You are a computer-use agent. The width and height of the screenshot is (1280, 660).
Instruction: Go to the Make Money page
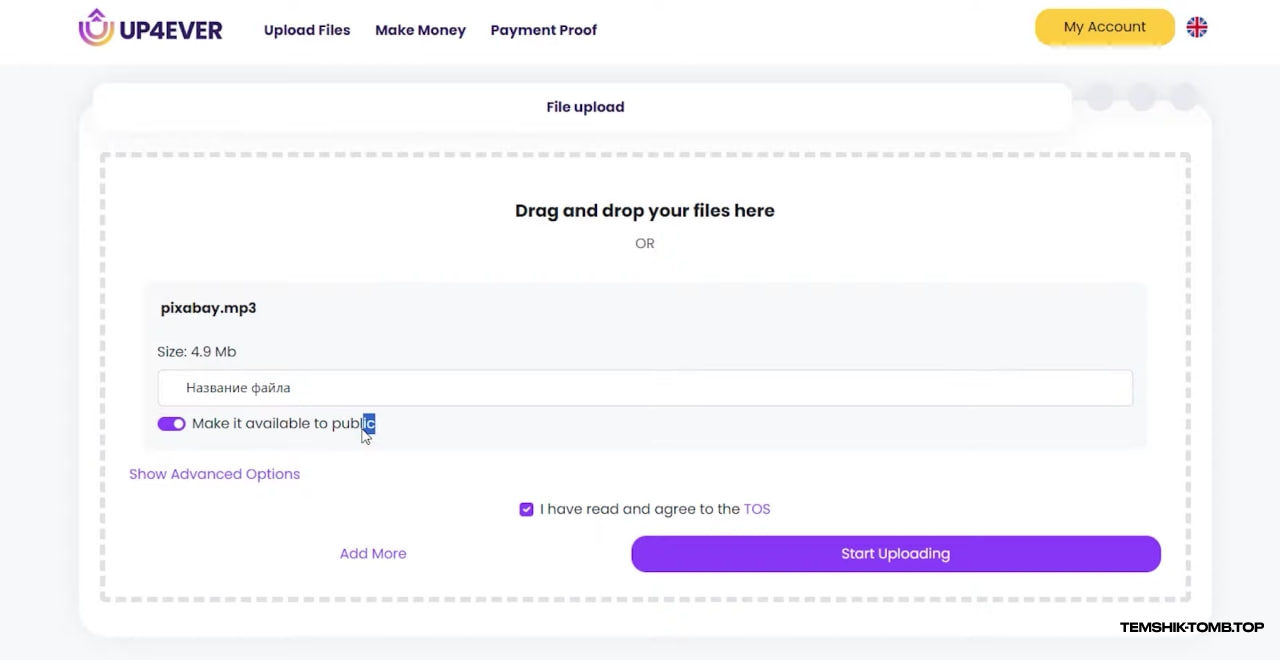(x=420, y=30)
